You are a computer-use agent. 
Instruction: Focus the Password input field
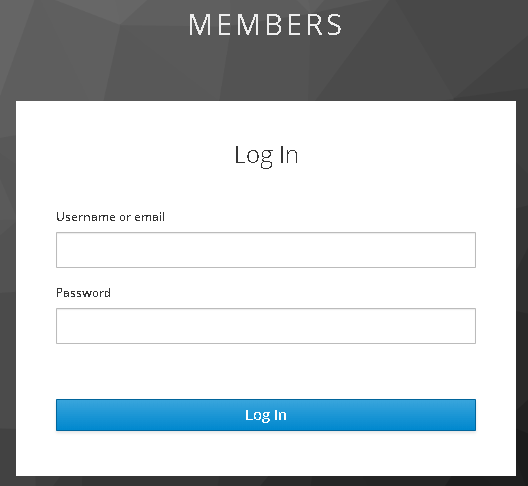(x=266, y=326)
